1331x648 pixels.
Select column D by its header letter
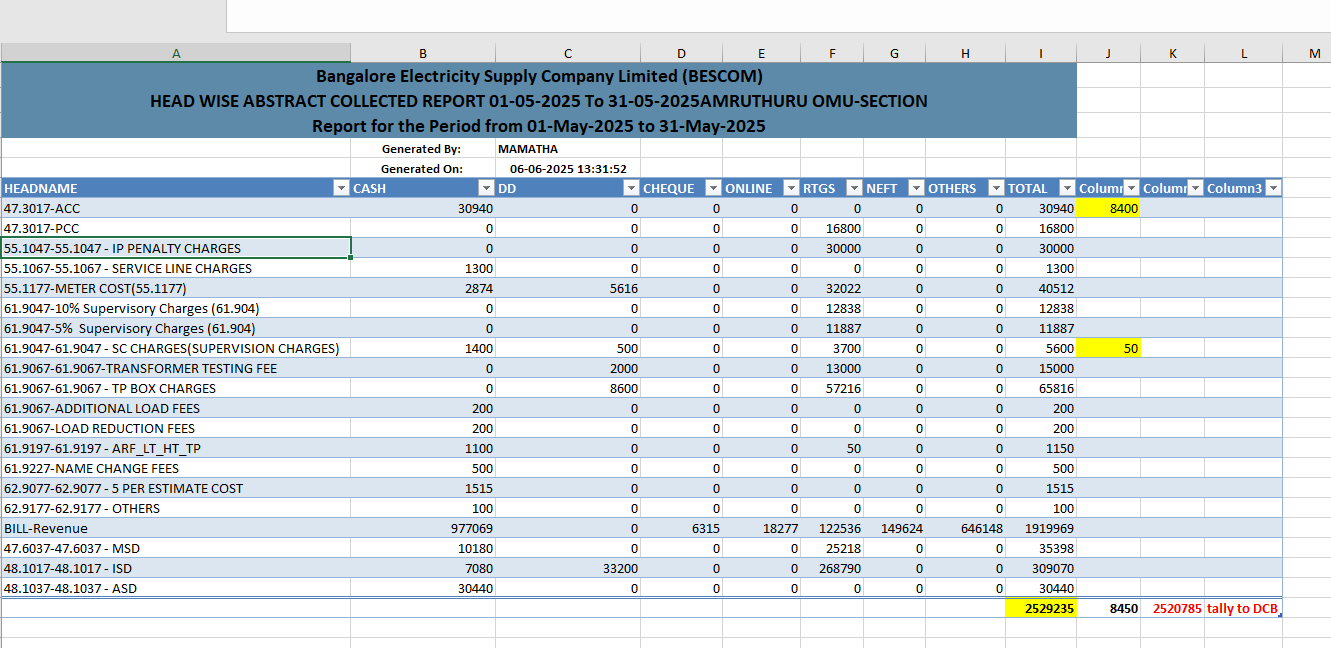click(682, 53)
